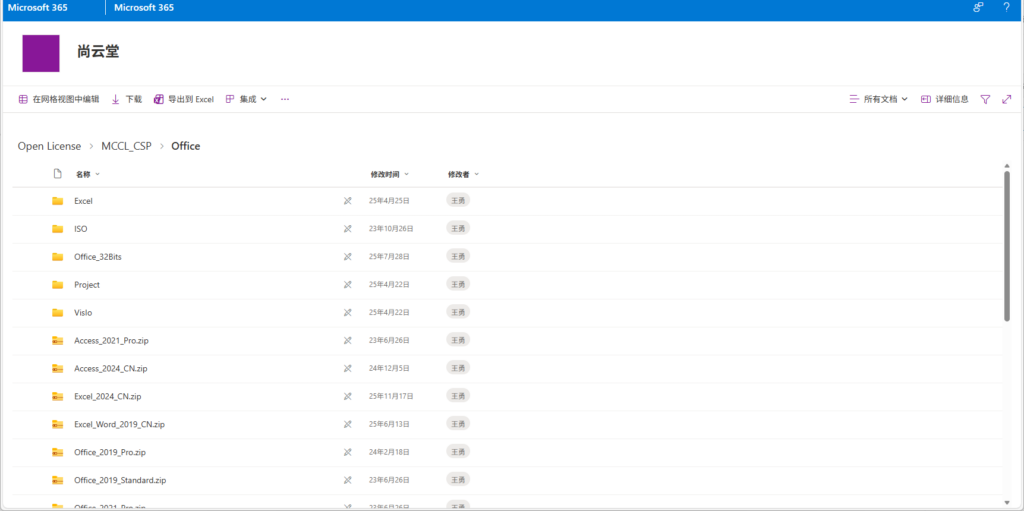Viewport: 1024px width, 511px height.
Task: Navigate to MCCL_CSP in the breadcrumb
Action: pyautogui.click(x=126, y=146)
